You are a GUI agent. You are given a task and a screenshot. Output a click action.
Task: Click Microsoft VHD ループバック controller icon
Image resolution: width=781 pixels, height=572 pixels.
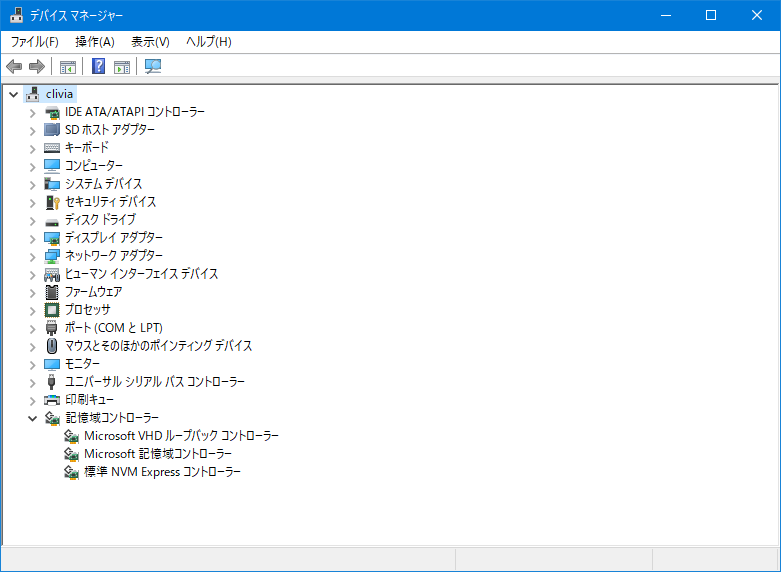[71, 436]
